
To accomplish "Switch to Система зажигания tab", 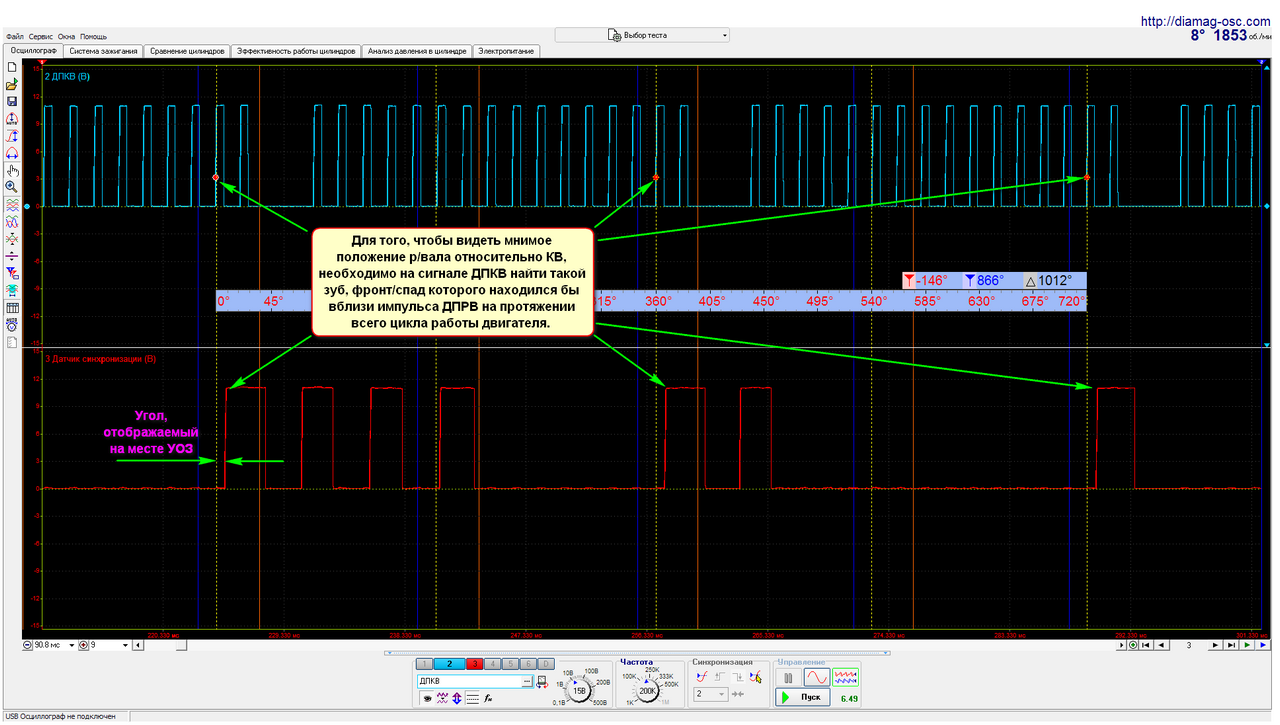I will coord(103,50).
